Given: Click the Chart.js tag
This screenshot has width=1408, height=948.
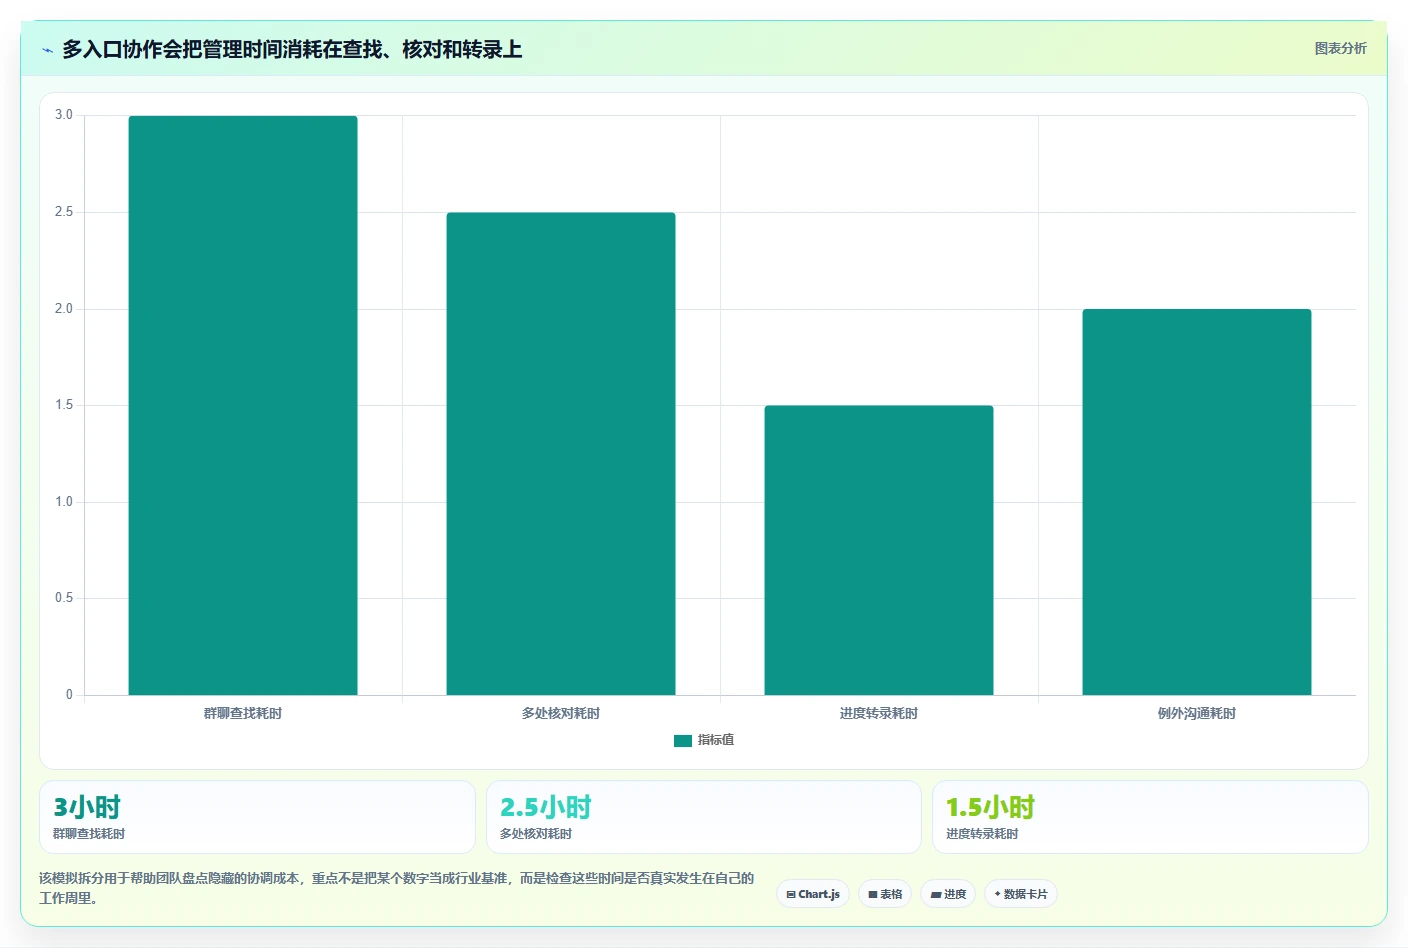Looking at the screenshot, I should (x=813, y=894).
